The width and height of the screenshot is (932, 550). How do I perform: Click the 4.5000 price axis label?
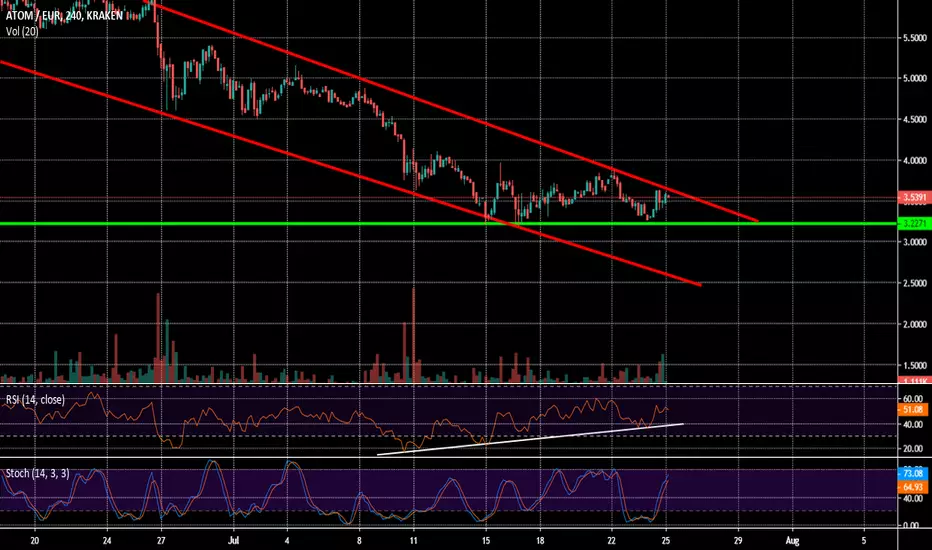click(x=915, y=120)
